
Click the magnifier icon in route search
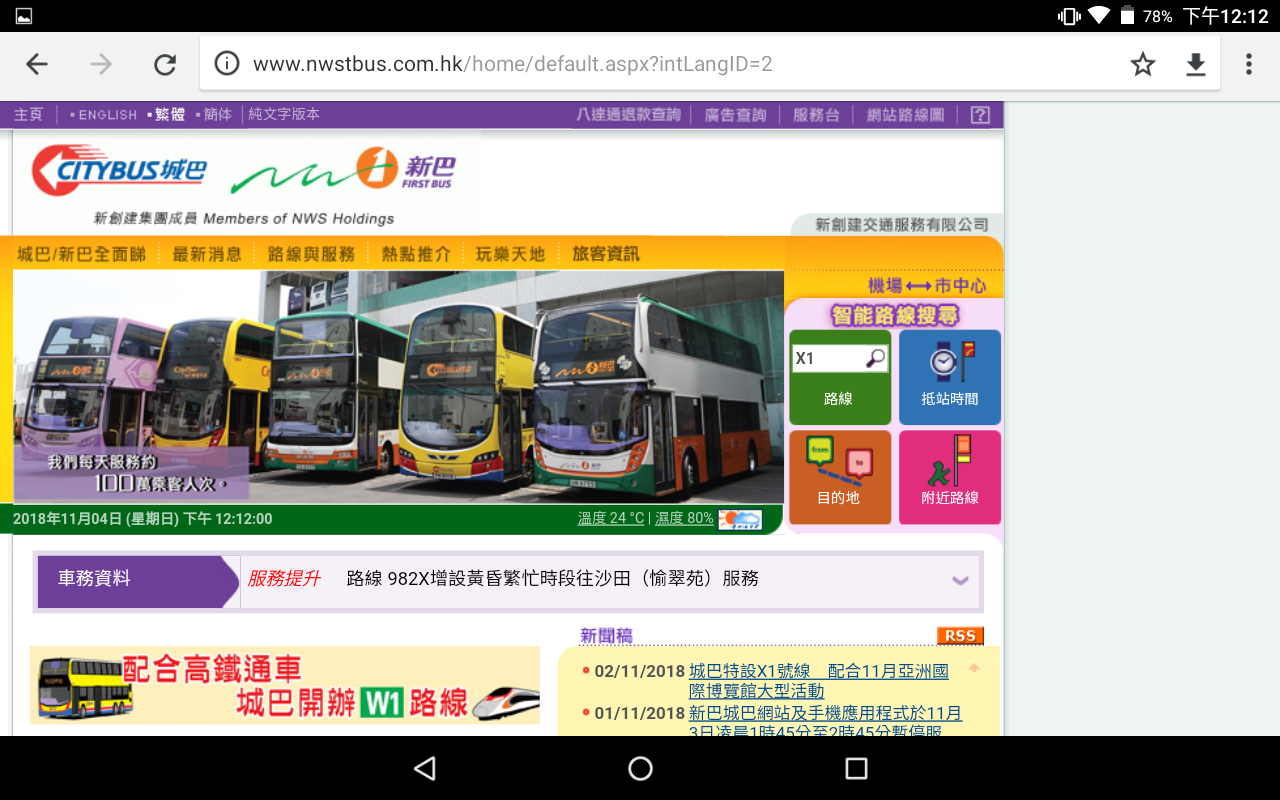pos(875,358)
